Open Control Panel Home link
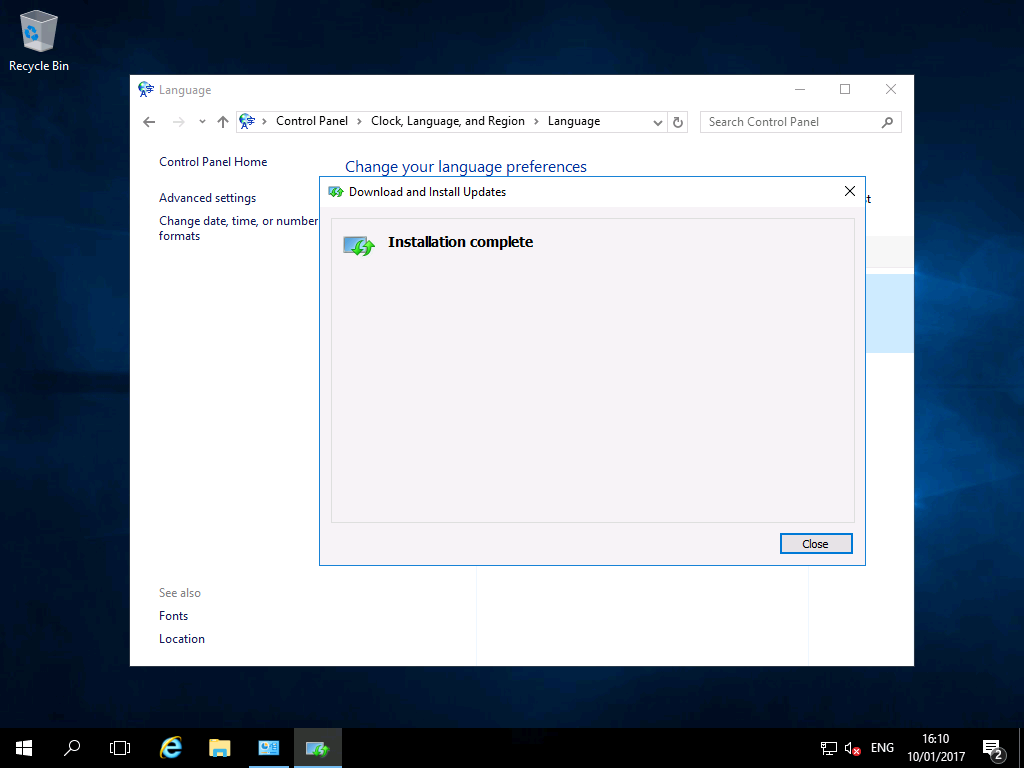The width and height of the screenshot is (1024, 768). pyautogui.click(x=213, y=162)
